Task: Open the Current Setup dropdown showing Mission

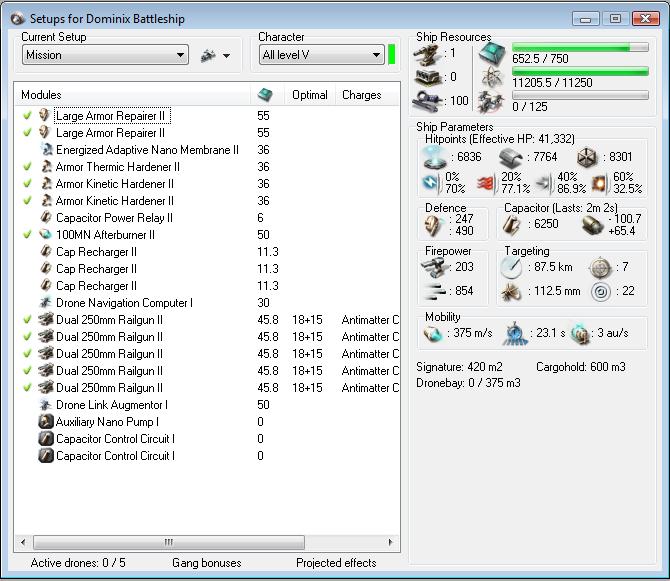Action: click(105, 55)
